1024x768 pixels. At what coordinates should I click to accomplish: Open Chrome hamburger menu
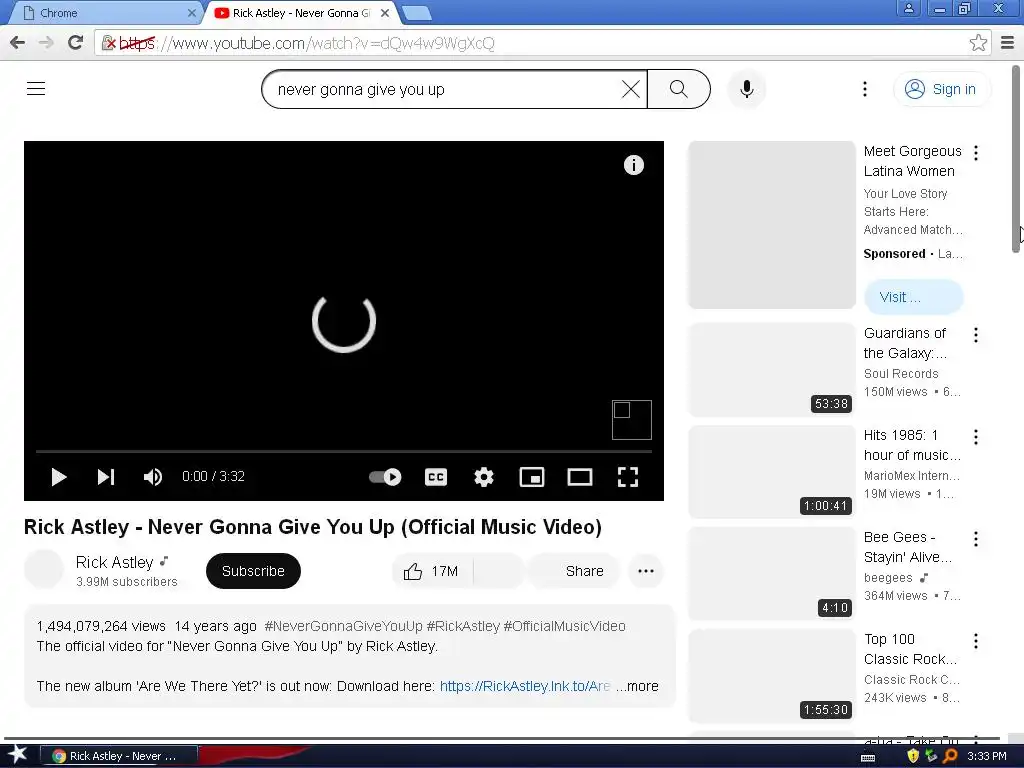pyautogui.click(x=1008, y=43)
